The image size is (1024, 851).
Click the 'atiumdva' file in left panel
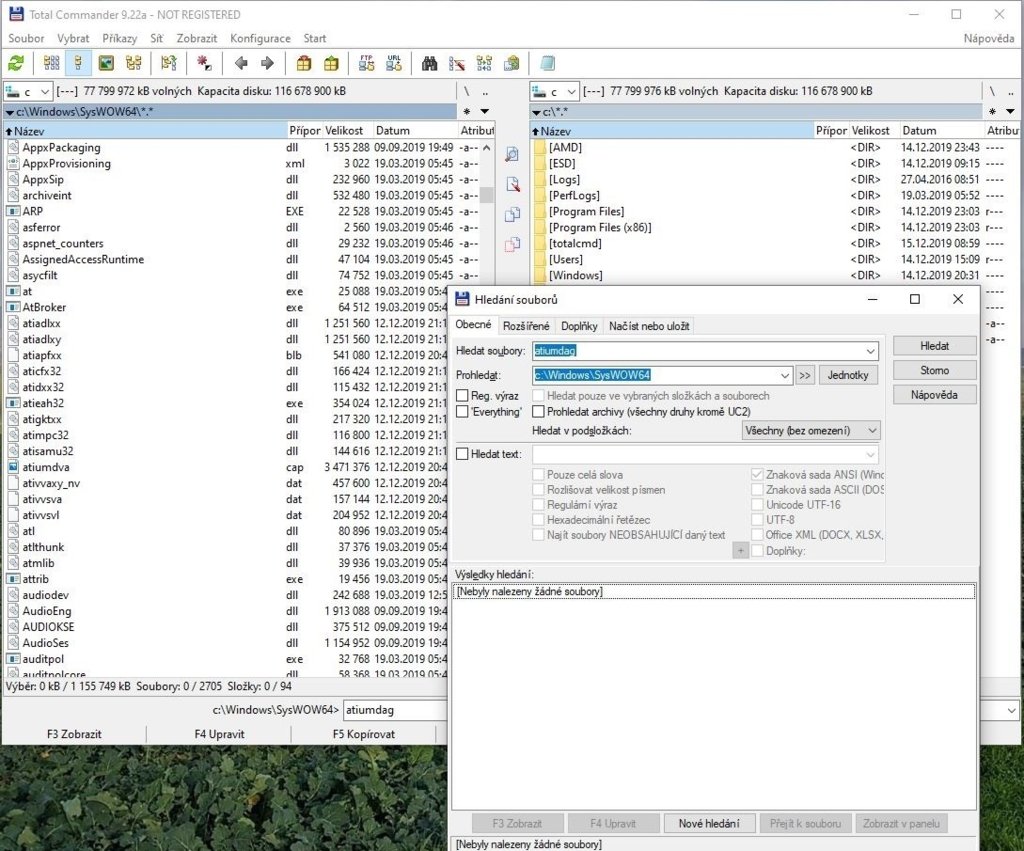pyautogui.click(x=49, y=467)
